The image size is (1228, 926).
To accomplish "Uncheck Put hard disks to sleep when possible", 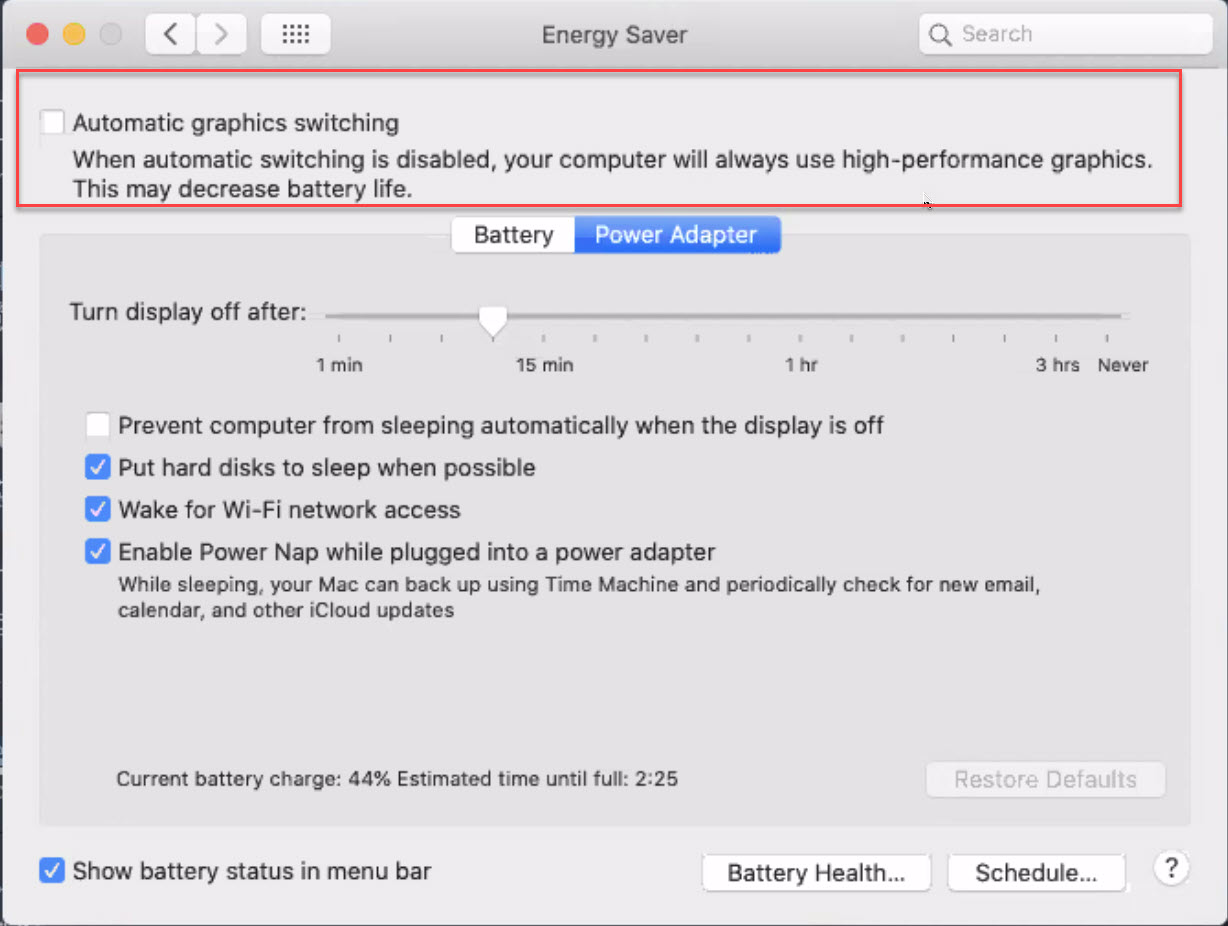I will pos(97,467).
